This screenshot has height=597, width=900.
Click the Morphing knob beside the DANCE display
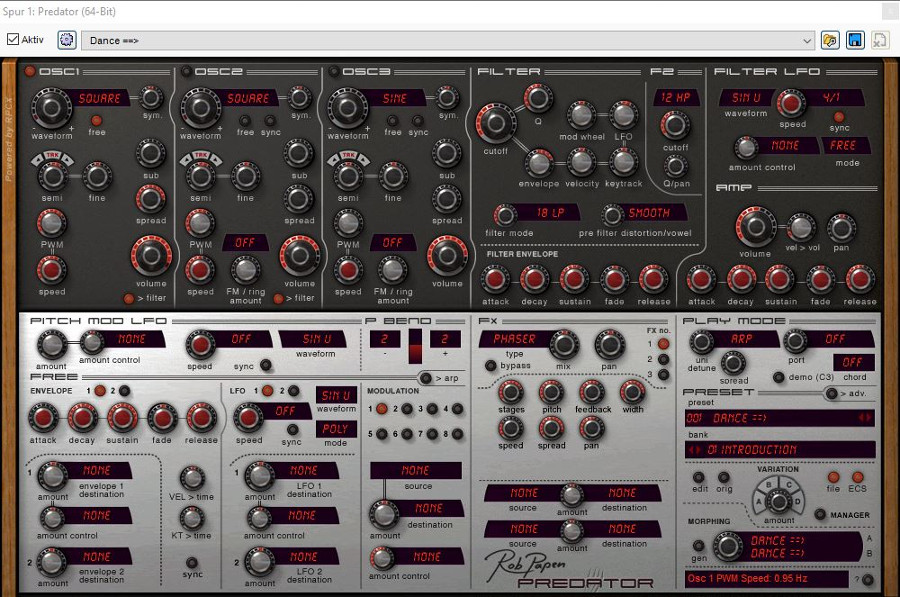(x=727, y=545)
